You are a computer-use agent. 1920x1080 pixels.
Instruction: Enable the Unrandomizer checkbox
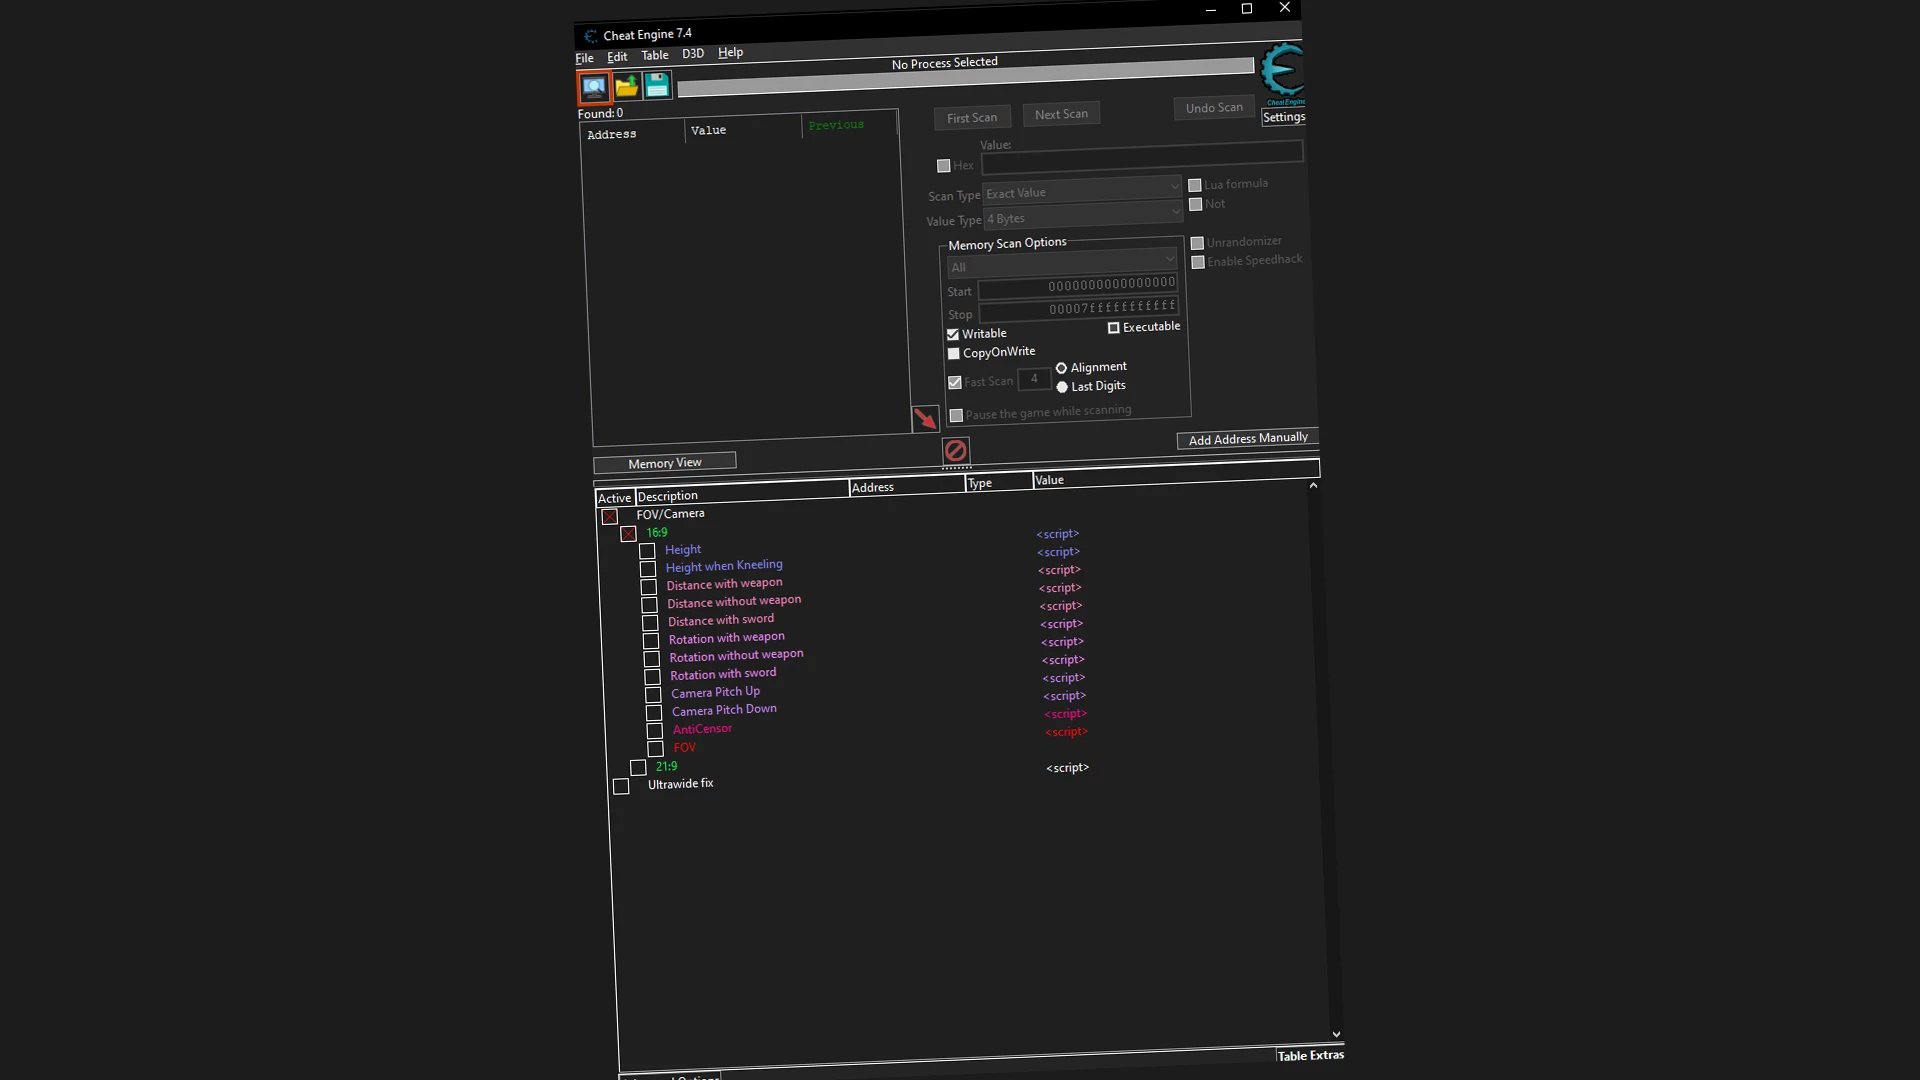(x=1197, y=243)
